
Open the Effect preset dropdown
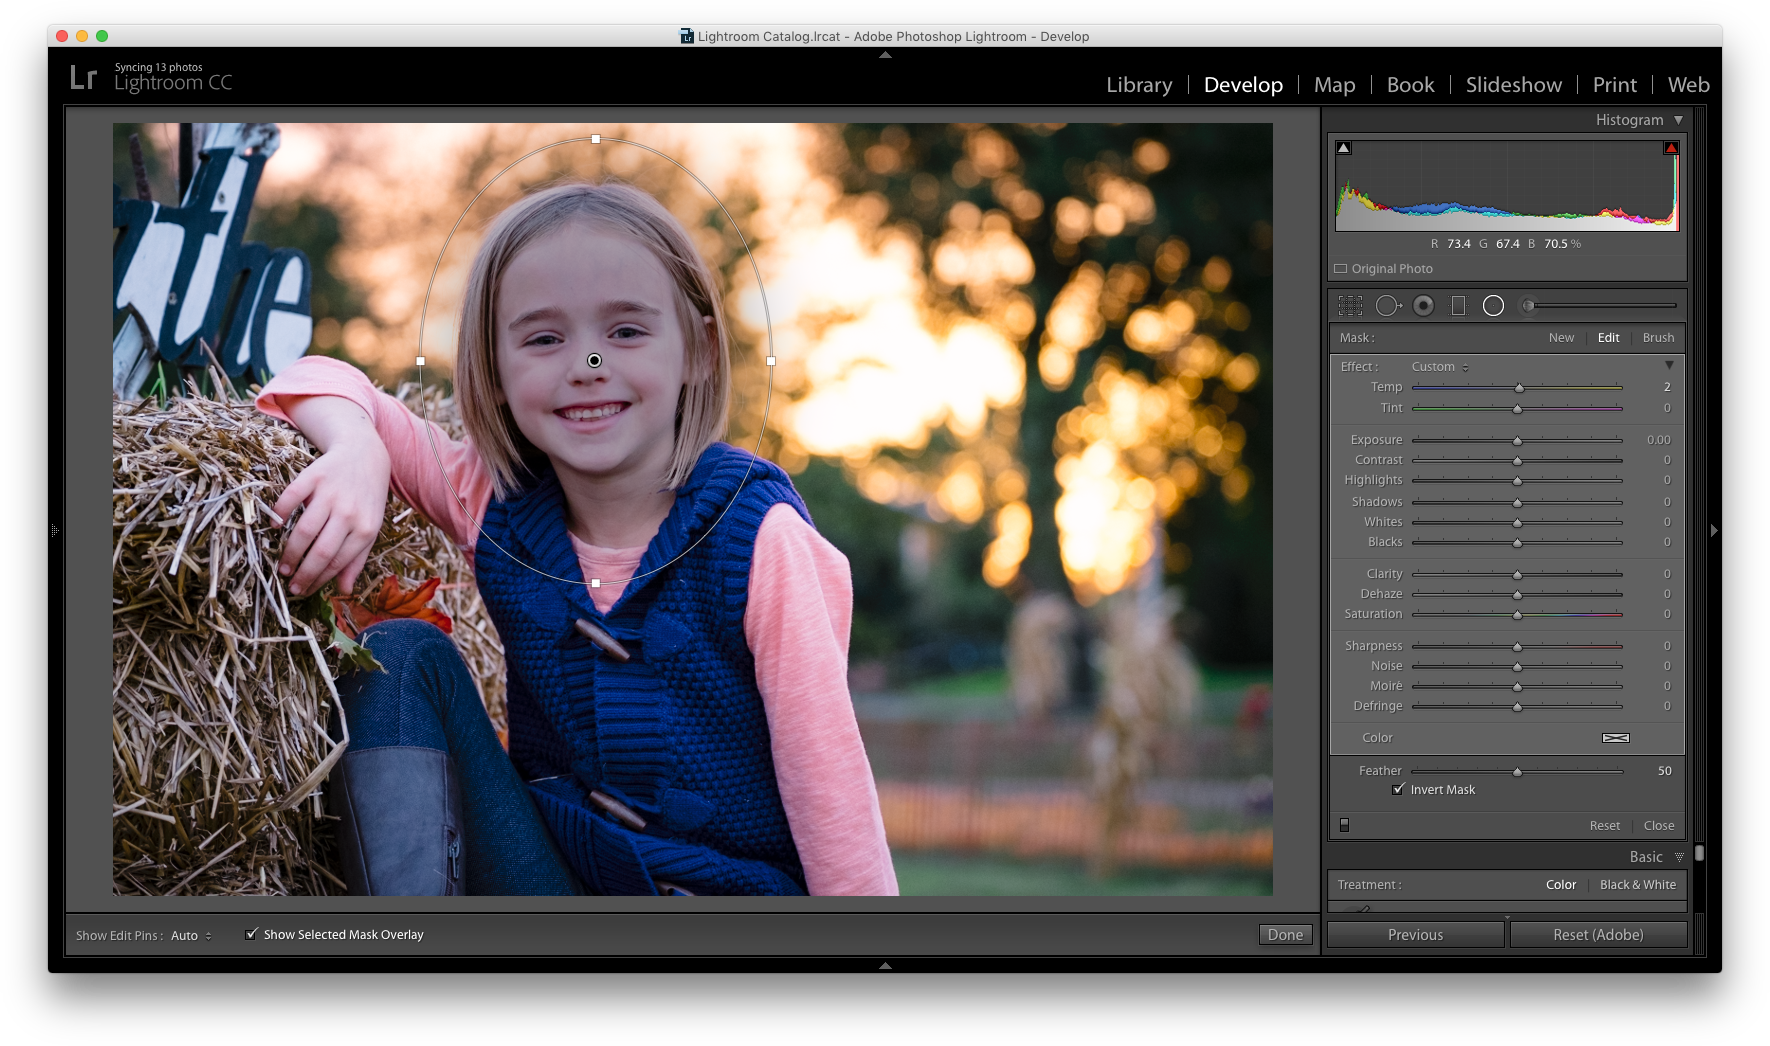(x=1440, y=367)
